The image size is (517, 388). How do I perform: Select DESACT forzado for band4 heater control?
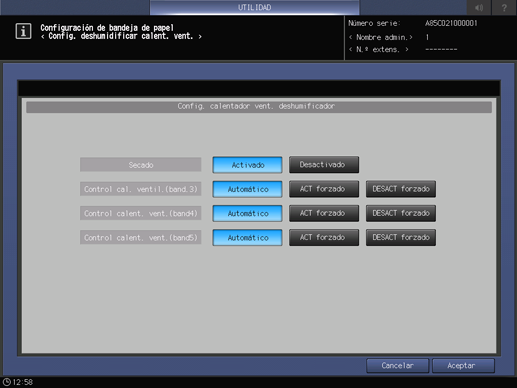pos(401,213)
